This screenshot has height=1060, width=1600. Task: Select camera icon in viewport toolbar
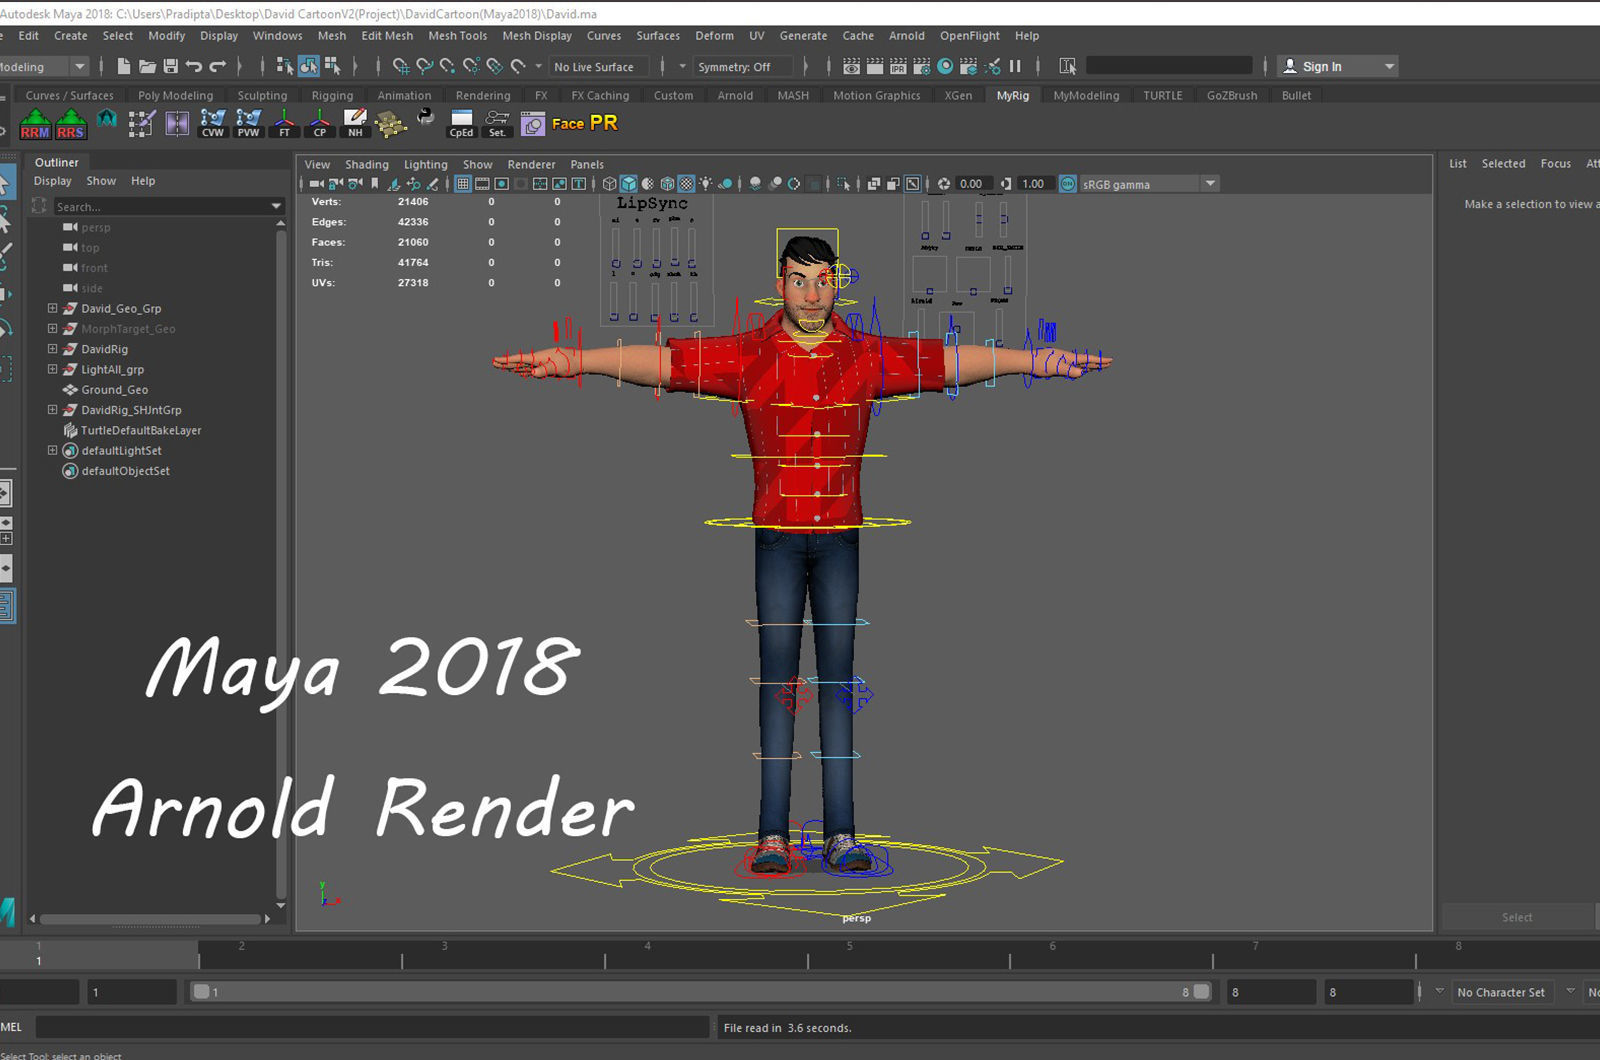[x=317, y=184]
